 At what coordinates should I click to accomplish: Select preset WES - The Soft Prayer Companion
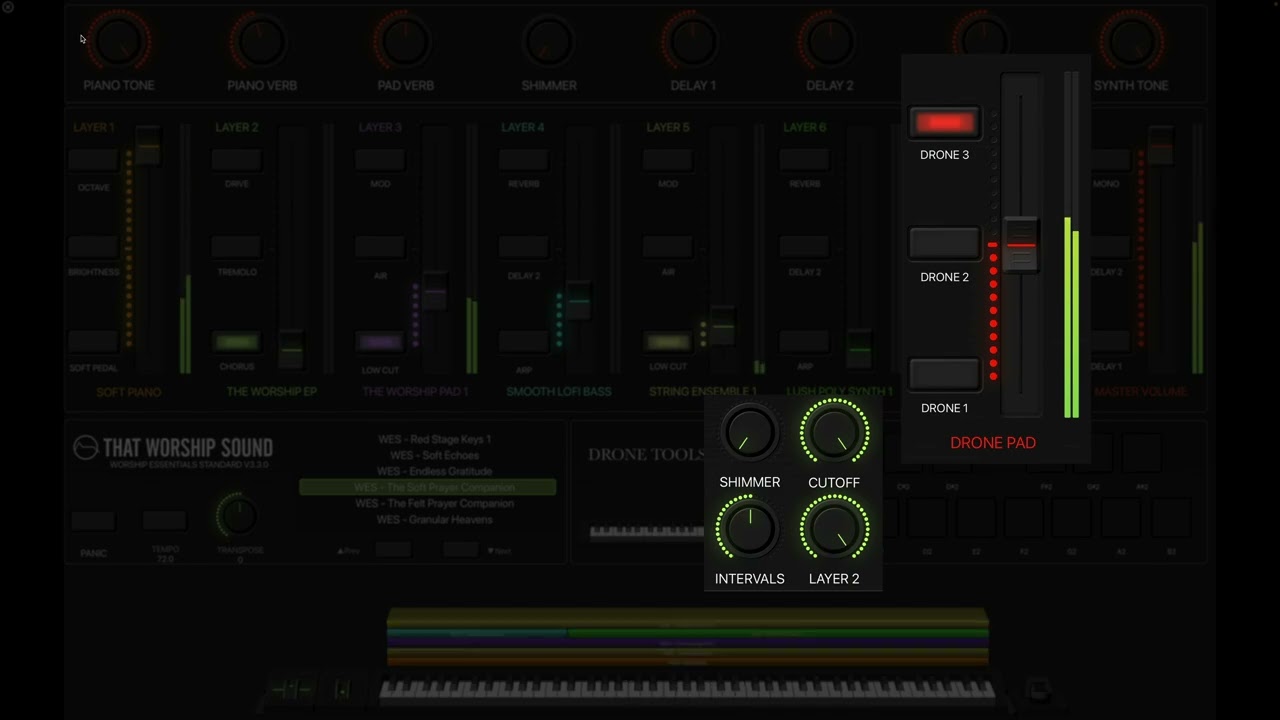[x=428, y=487]
